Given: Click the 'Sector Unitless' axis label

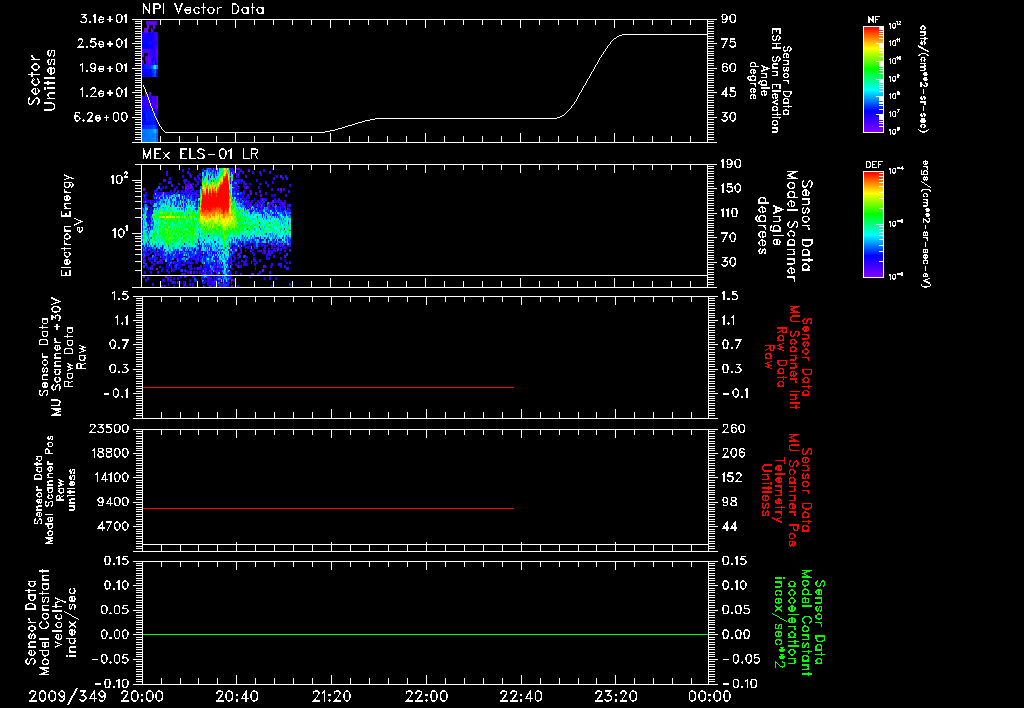Looking at the screenshot, I should click(42, 80).
